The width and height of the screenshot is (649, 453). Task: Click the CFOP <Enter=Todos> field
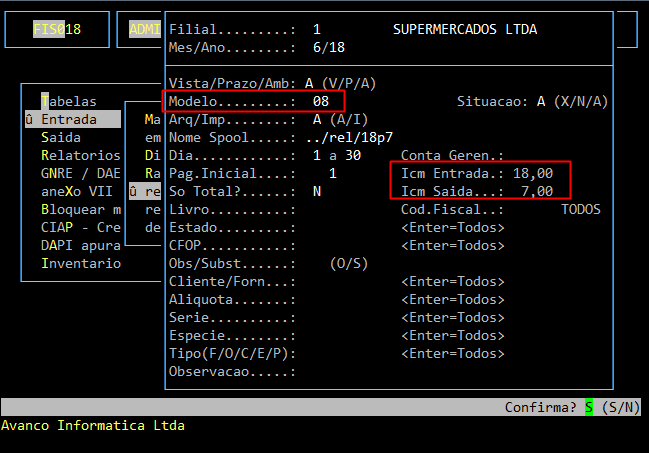(x=452, y=245)
